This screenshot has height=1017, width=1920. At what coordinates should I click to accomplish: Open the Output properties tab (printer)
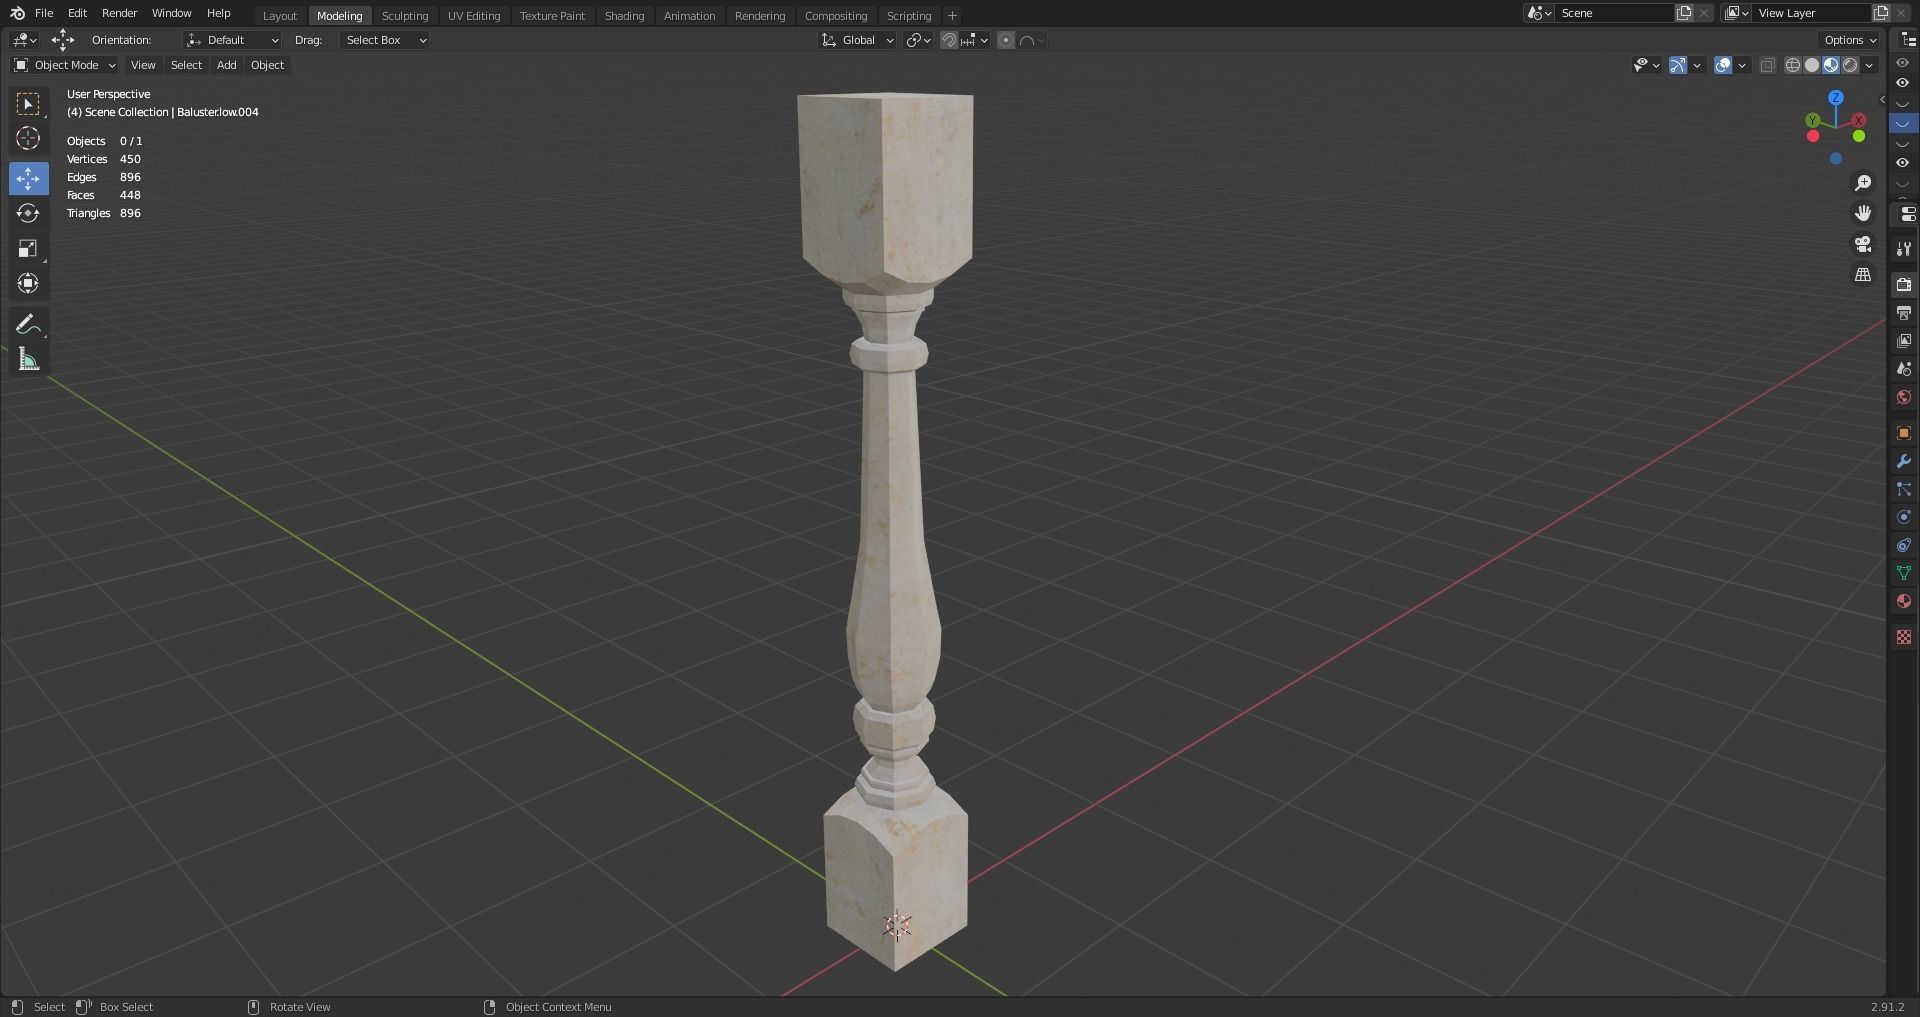click(x=1904, y=313)
